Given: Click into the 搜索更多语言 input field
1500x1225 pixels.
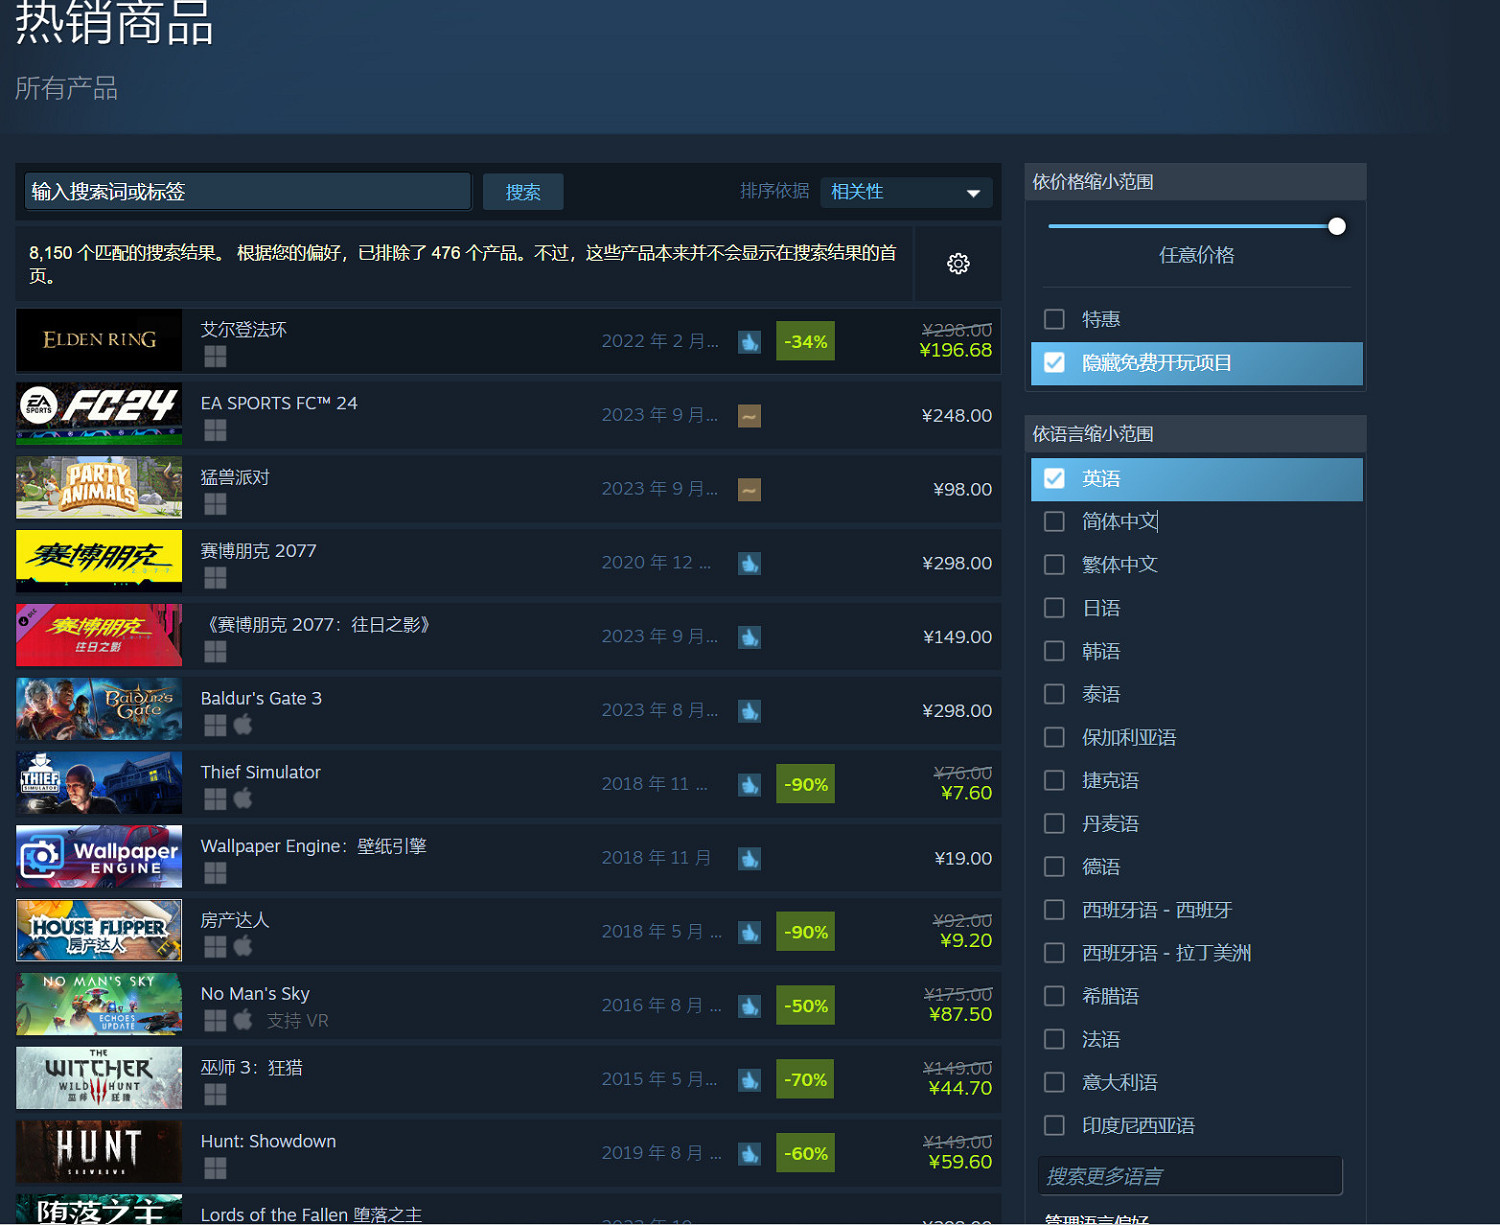Looking at the screenshot, I should 1189,1176.
